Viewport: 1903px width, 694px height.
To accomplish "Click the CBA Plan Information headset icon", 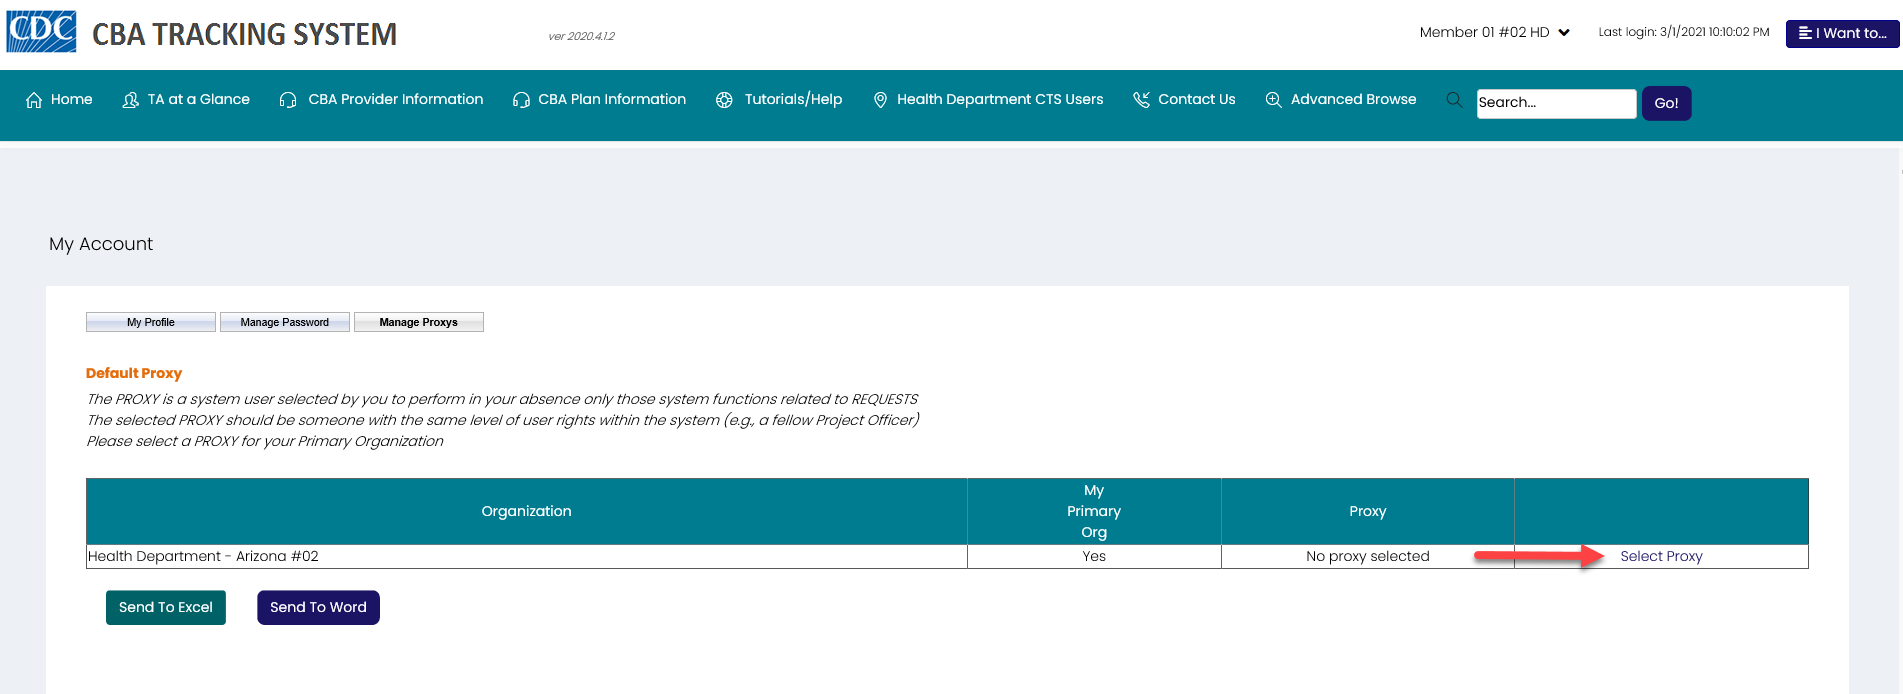I will pos(521,100).
